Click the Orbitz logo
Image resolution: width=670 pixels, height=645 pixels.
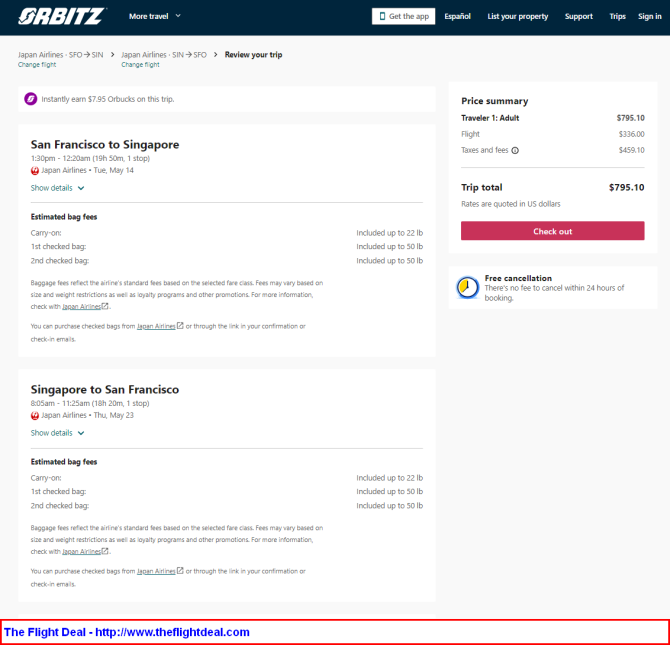tap(62, 16)
